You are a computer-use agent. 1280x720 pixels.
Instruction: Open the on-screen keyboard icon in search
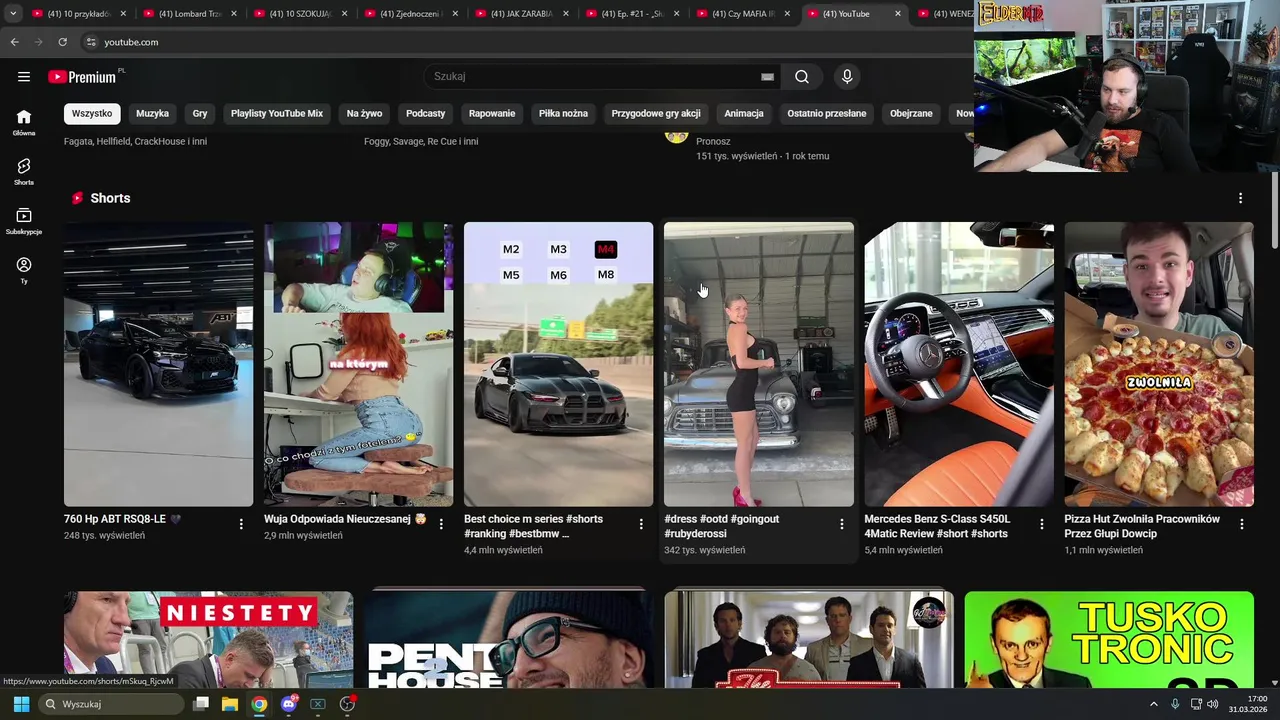[767, 77]
